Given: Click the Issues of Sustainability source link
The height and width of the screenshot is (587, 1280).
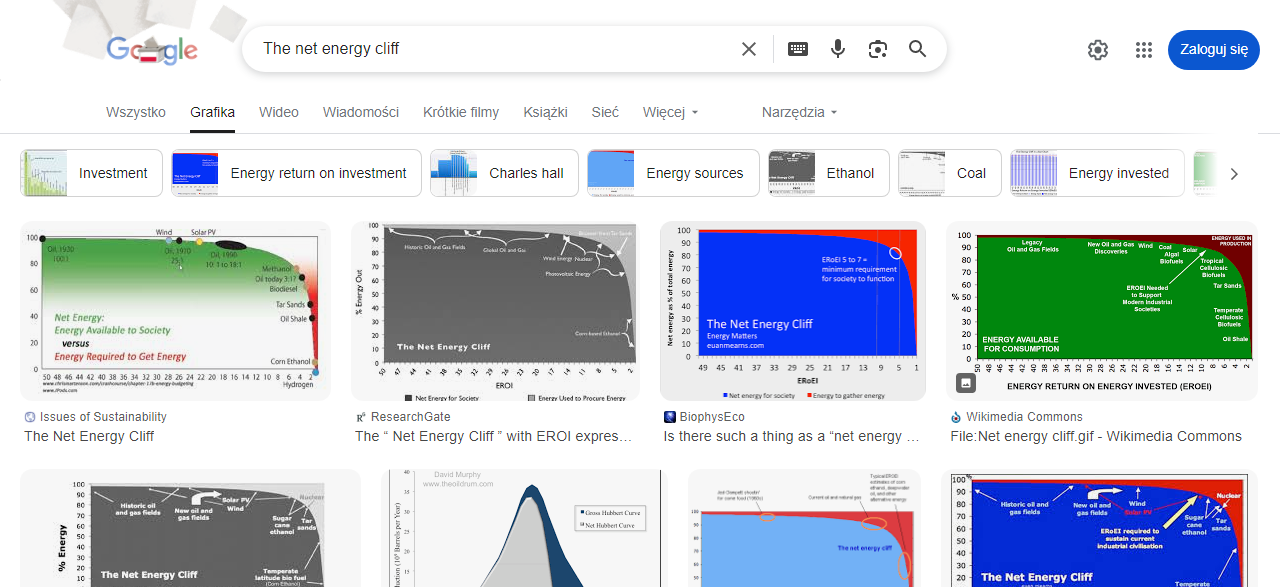Looking at the screenshot, I should (x=103, y=417).
